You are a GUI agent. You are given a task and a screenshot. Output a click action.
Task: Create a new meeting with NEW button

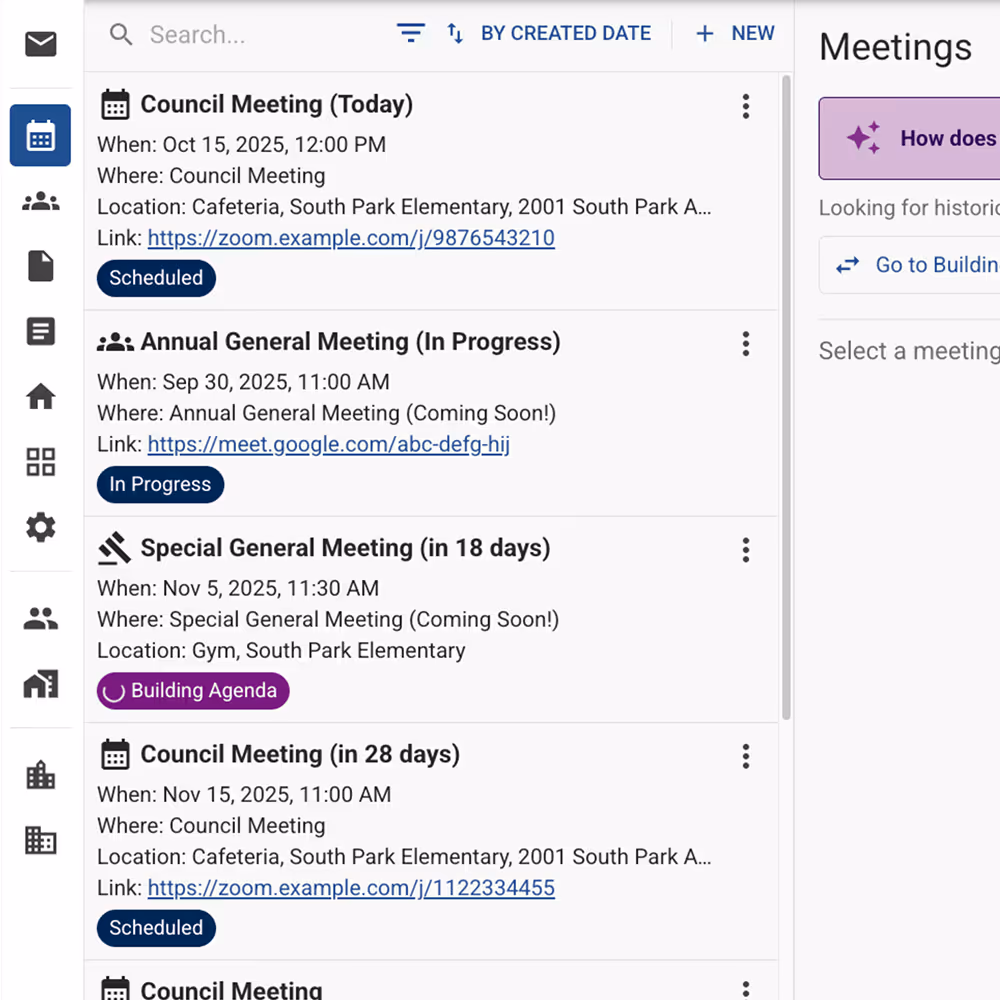[x=735, y=33]
